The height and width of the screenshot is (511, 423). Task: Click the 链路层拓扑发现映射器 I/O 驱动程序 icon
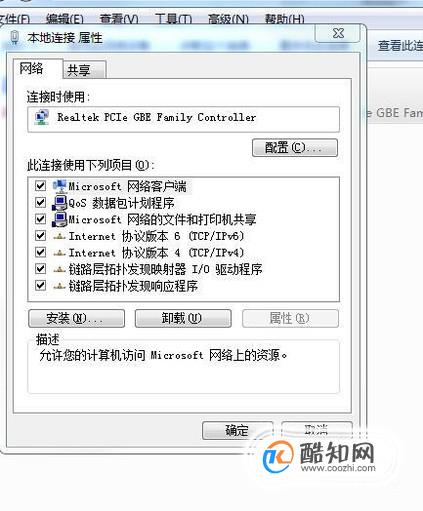point(59,269)
